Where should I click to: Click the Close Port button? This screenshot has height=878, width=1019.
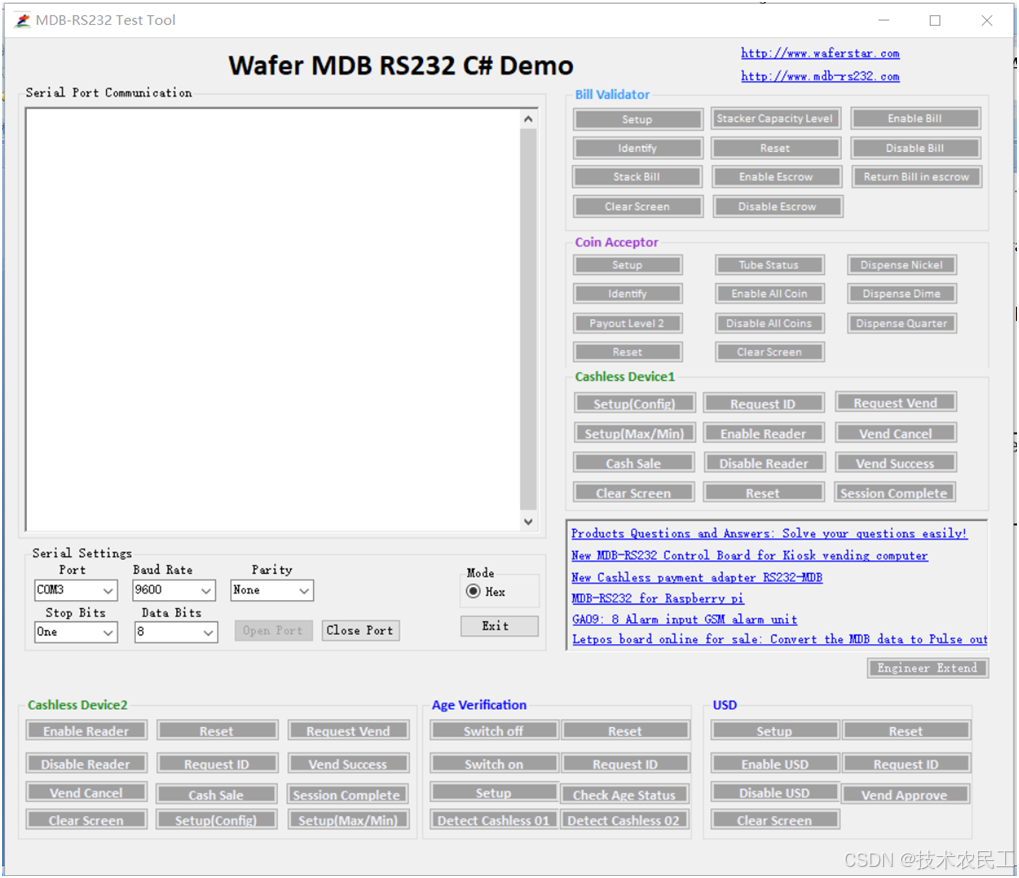click(360, 630)
